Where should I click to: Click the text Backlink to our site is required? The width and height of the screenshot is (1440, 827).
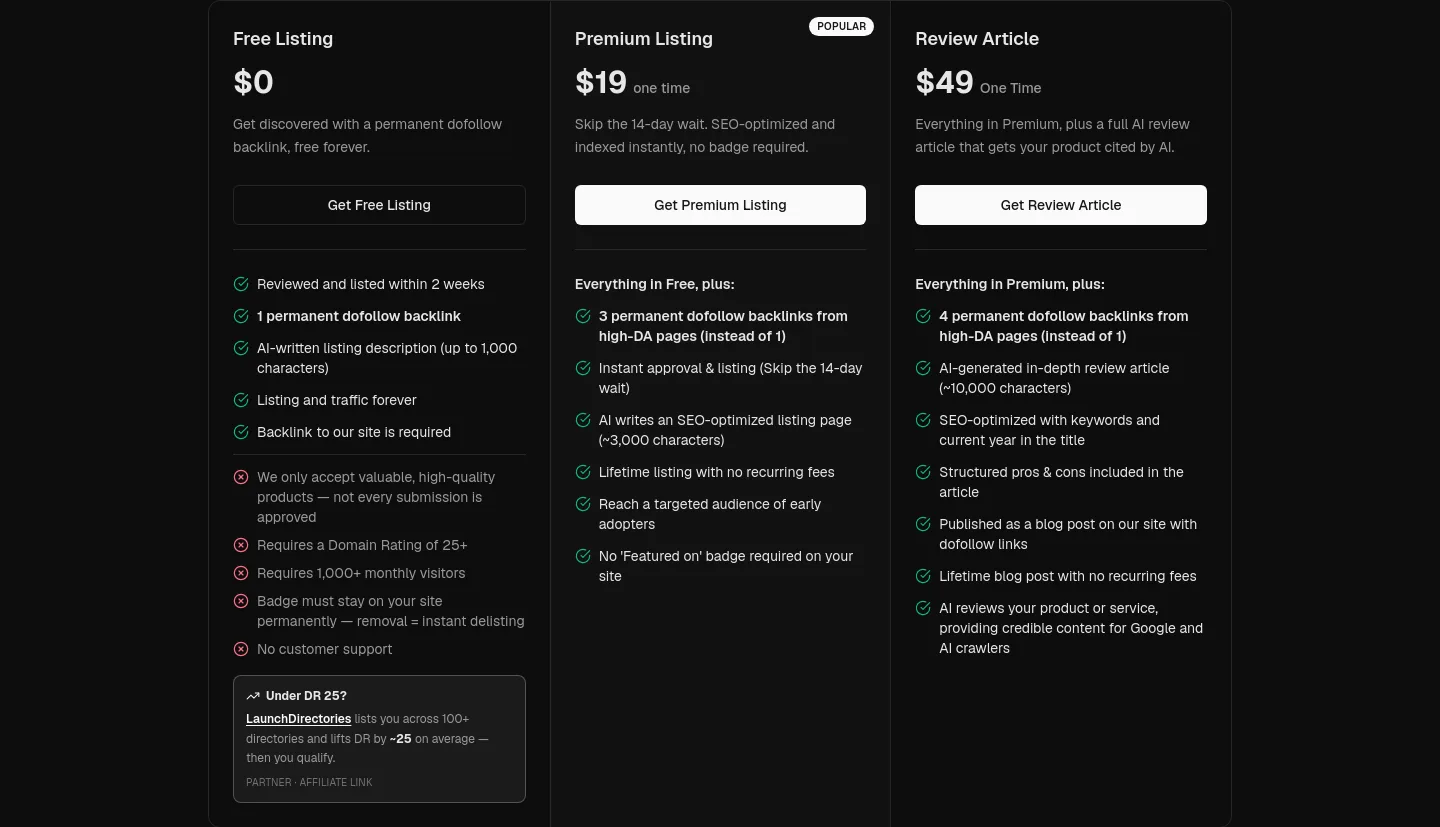point(354,432)
